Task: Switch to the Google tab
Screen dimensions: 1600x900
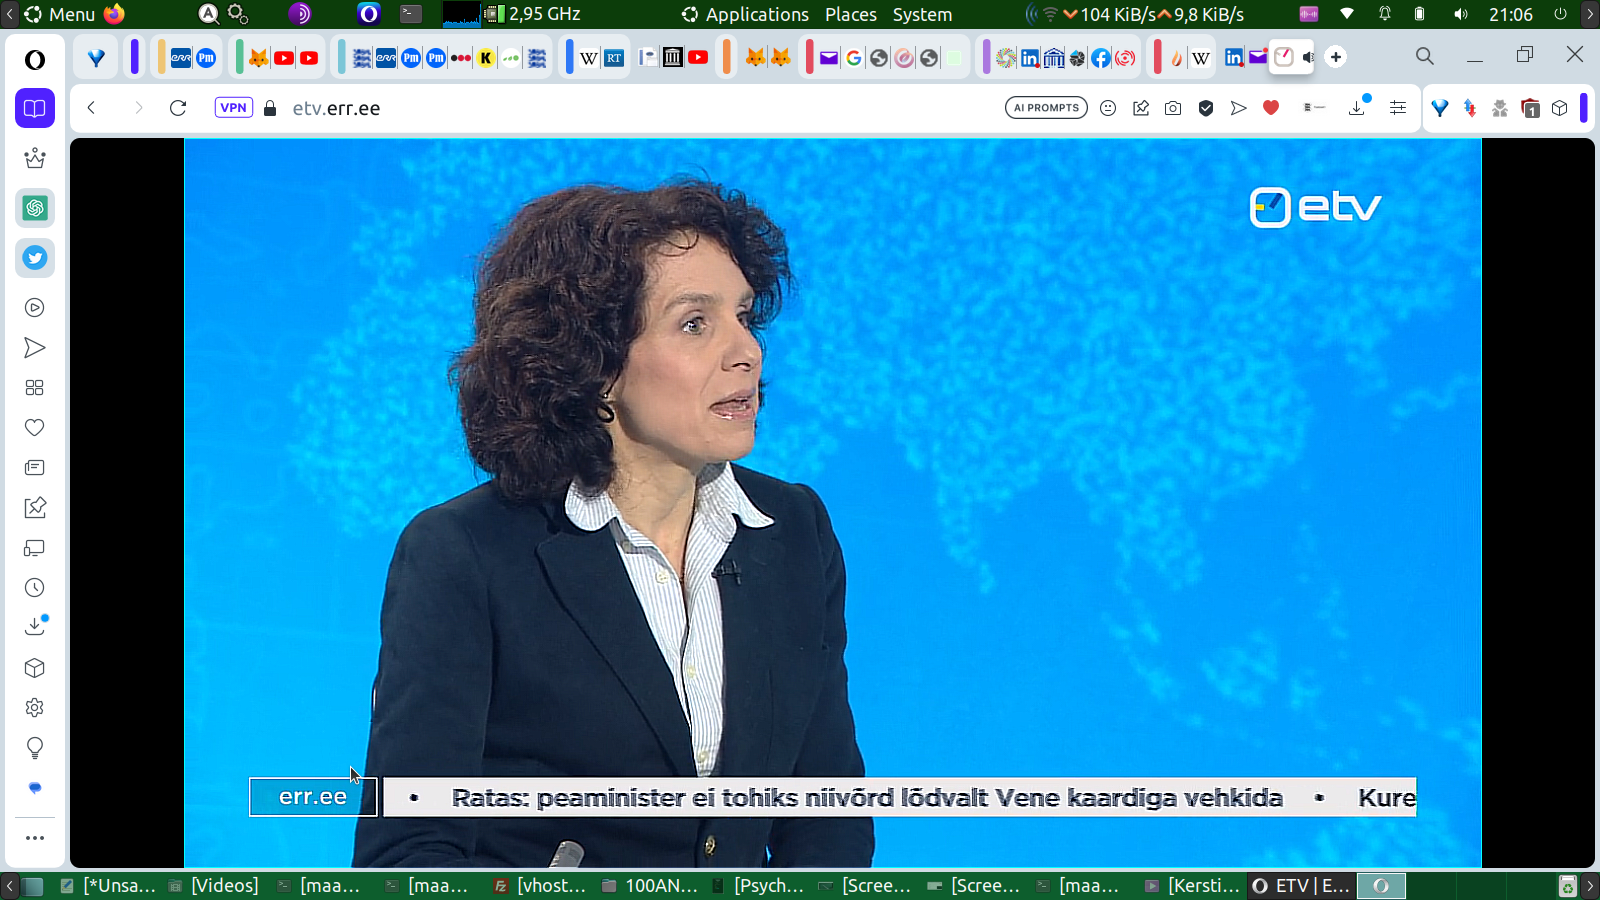Action: coord(854,58)
